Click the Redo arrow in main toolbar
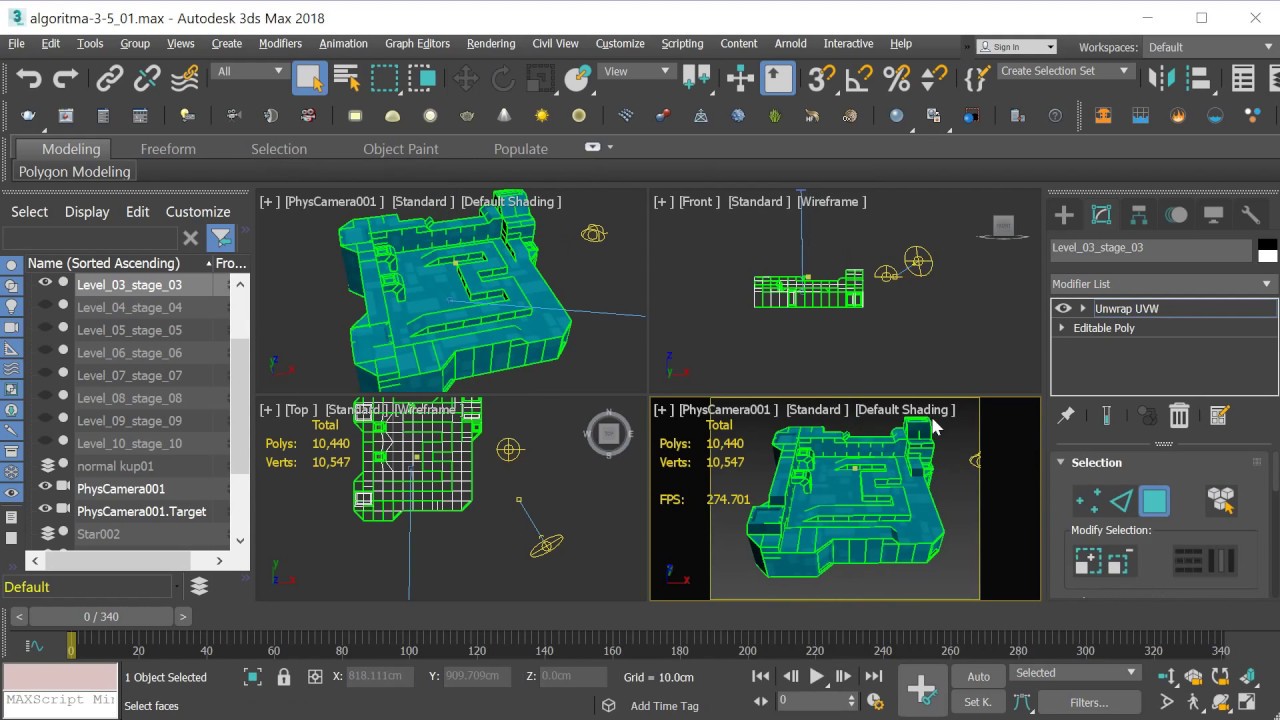Image resolution: width=1280 pixels, height=720 pixels. tap(65, 78)
